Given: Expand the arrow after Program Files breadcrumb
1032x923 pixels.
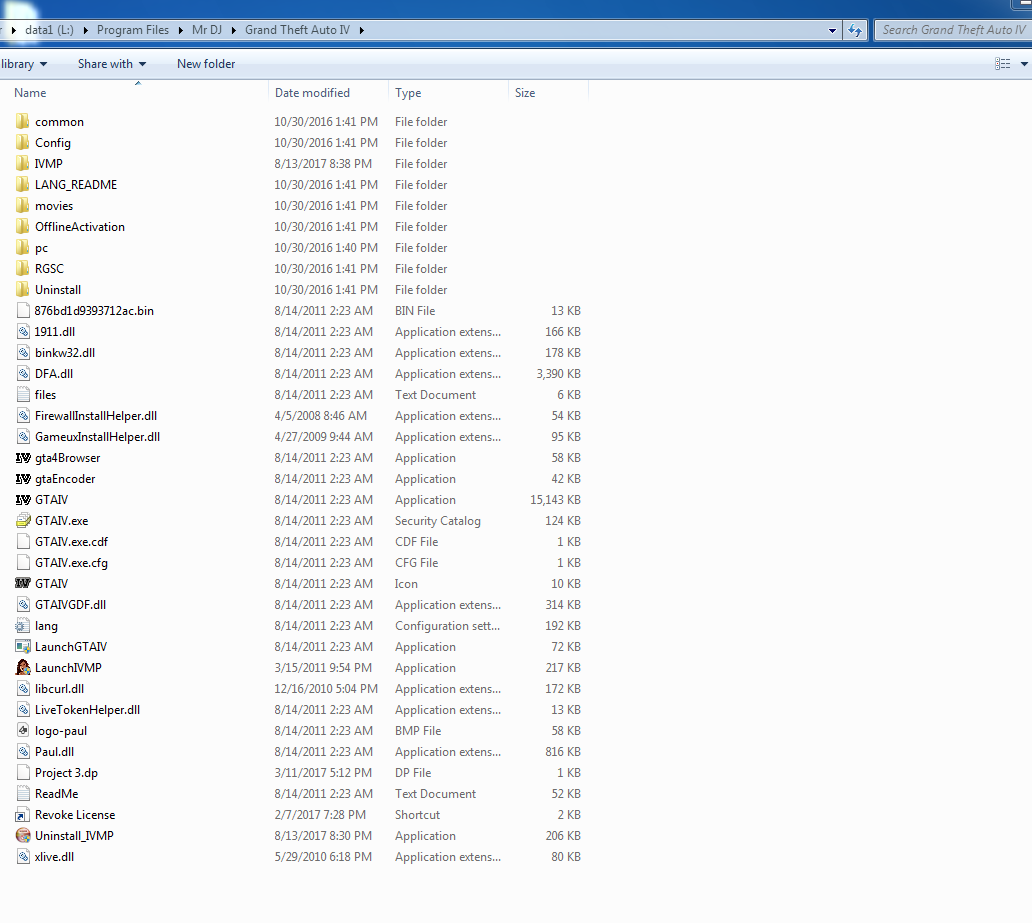Looking at the screenshot, I should (180, 30).
